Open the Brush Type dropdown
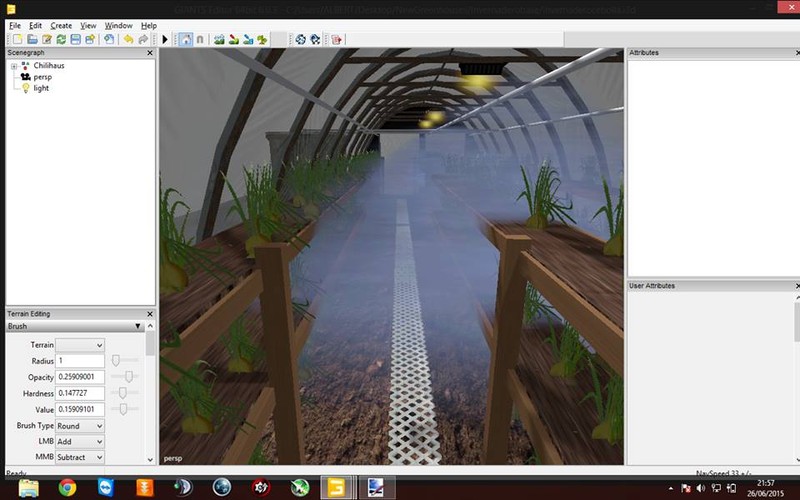This screenshot has height=500, width=800. tap(80, 426)
